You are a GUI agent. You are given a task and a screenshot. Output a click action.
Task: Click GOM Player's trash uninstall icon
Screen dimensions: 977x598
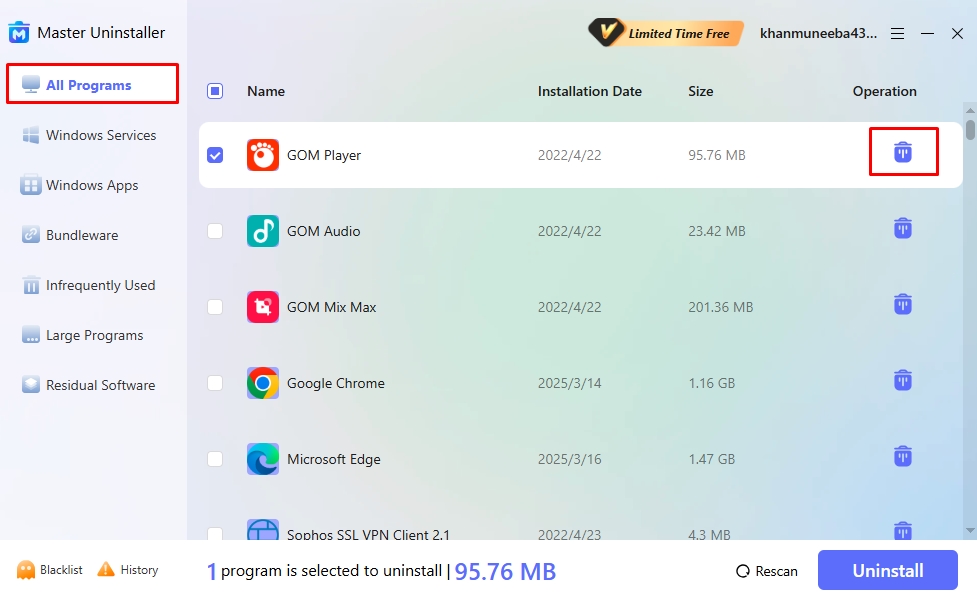tap(903, 151)
